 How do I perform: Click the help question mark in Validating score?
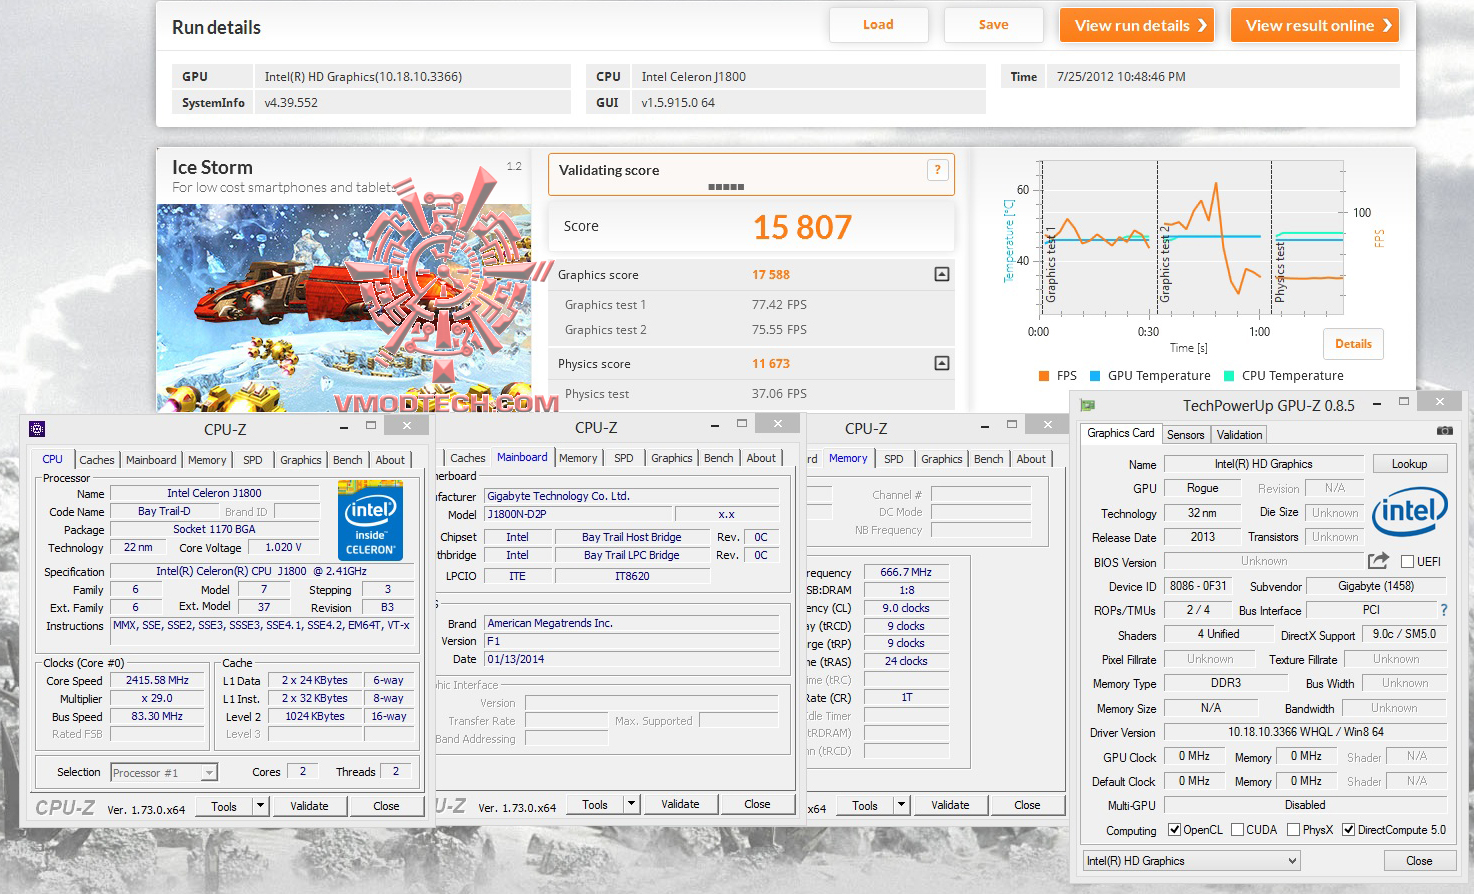(x=937, y=170)
